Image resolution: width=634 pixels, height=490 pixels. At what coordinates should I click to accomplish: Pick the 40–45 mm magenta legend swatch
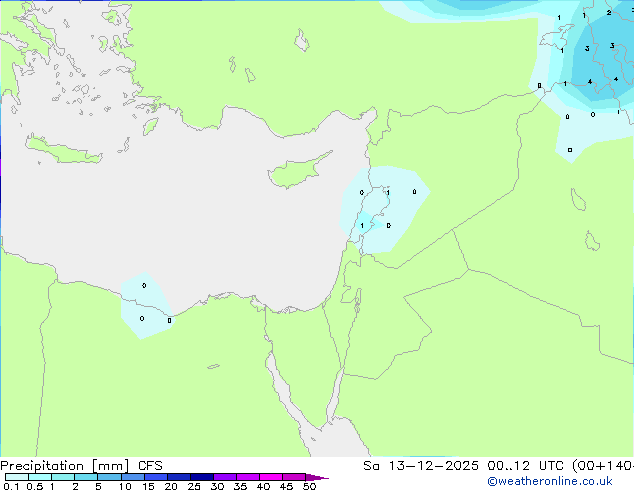[x=271, y=477]
